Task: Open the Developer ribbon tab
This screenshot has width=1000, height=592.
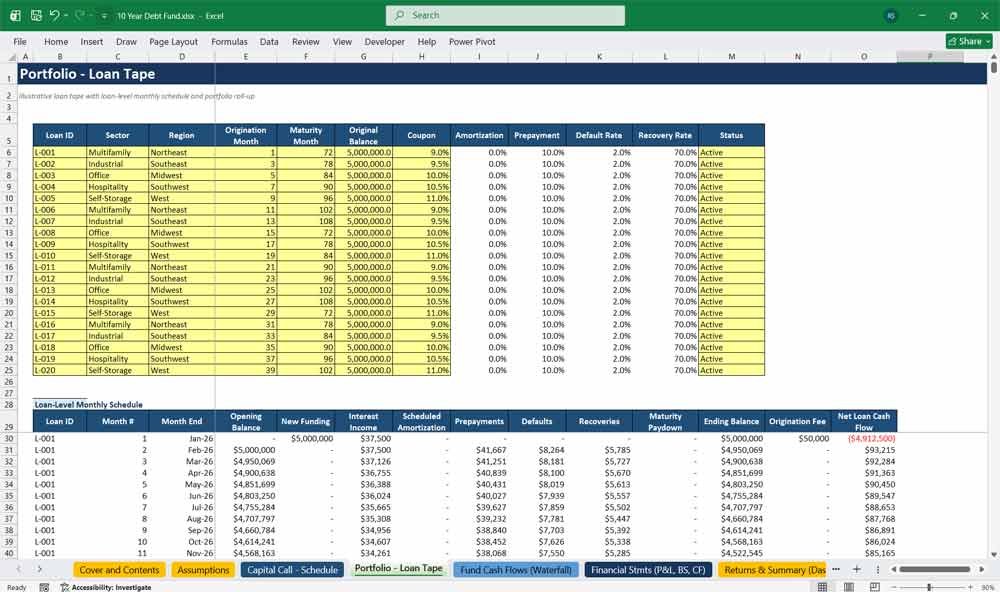Action: click(385, 41)
